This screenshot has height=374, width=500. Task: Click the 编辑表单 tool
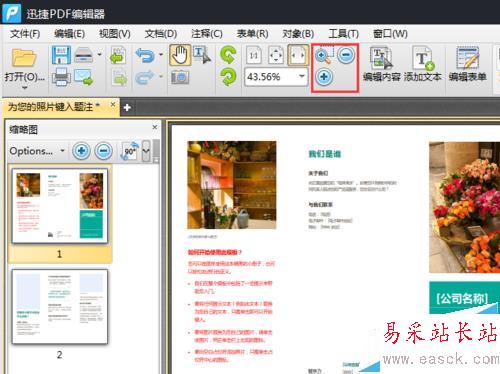(468, 64)
